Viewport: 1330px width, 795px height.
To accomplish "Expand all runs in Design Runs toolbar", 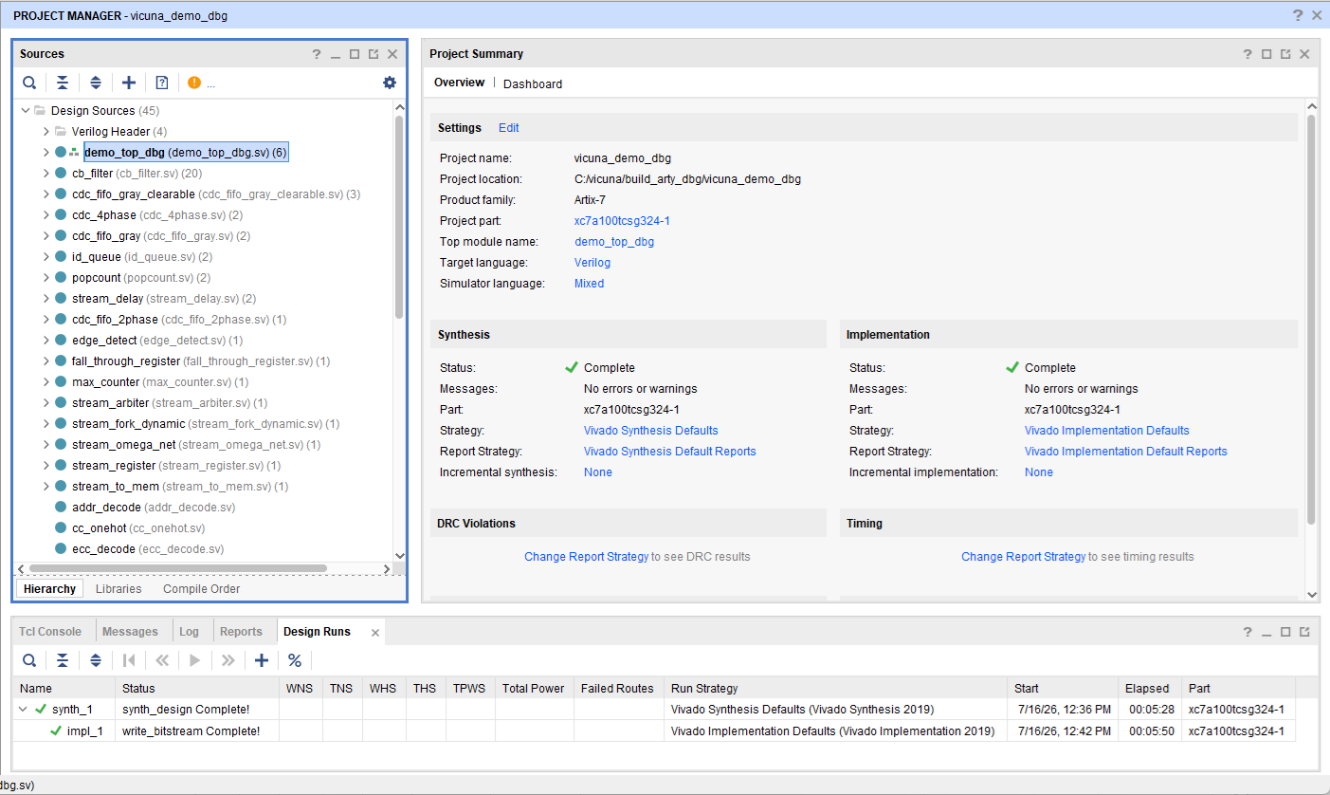I will click(x=96, y=660).
